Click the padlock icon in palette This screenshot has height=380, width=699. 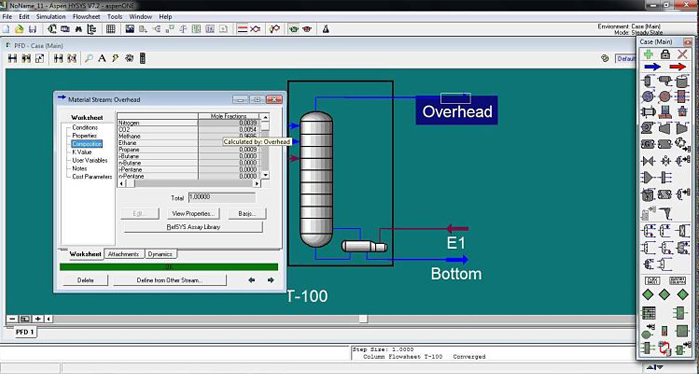[665, 54]
